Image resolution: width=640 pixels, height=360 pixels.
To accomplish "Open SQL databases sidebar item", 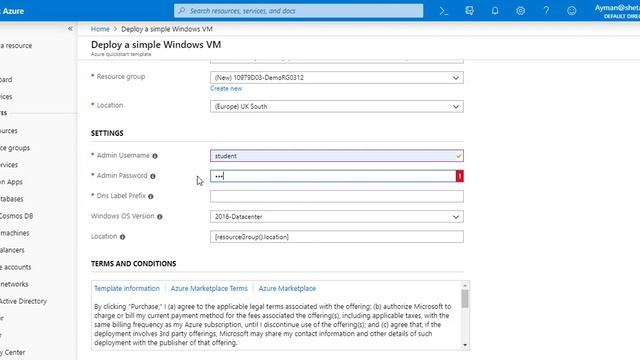I will [12, 199].
